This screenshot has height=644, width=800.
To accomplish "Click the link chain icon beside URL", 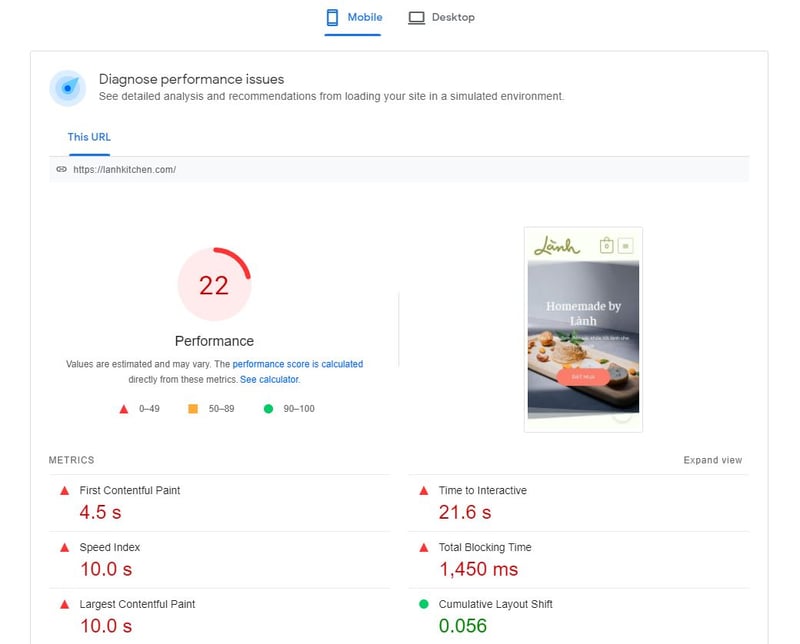I will tap(61, 170).
